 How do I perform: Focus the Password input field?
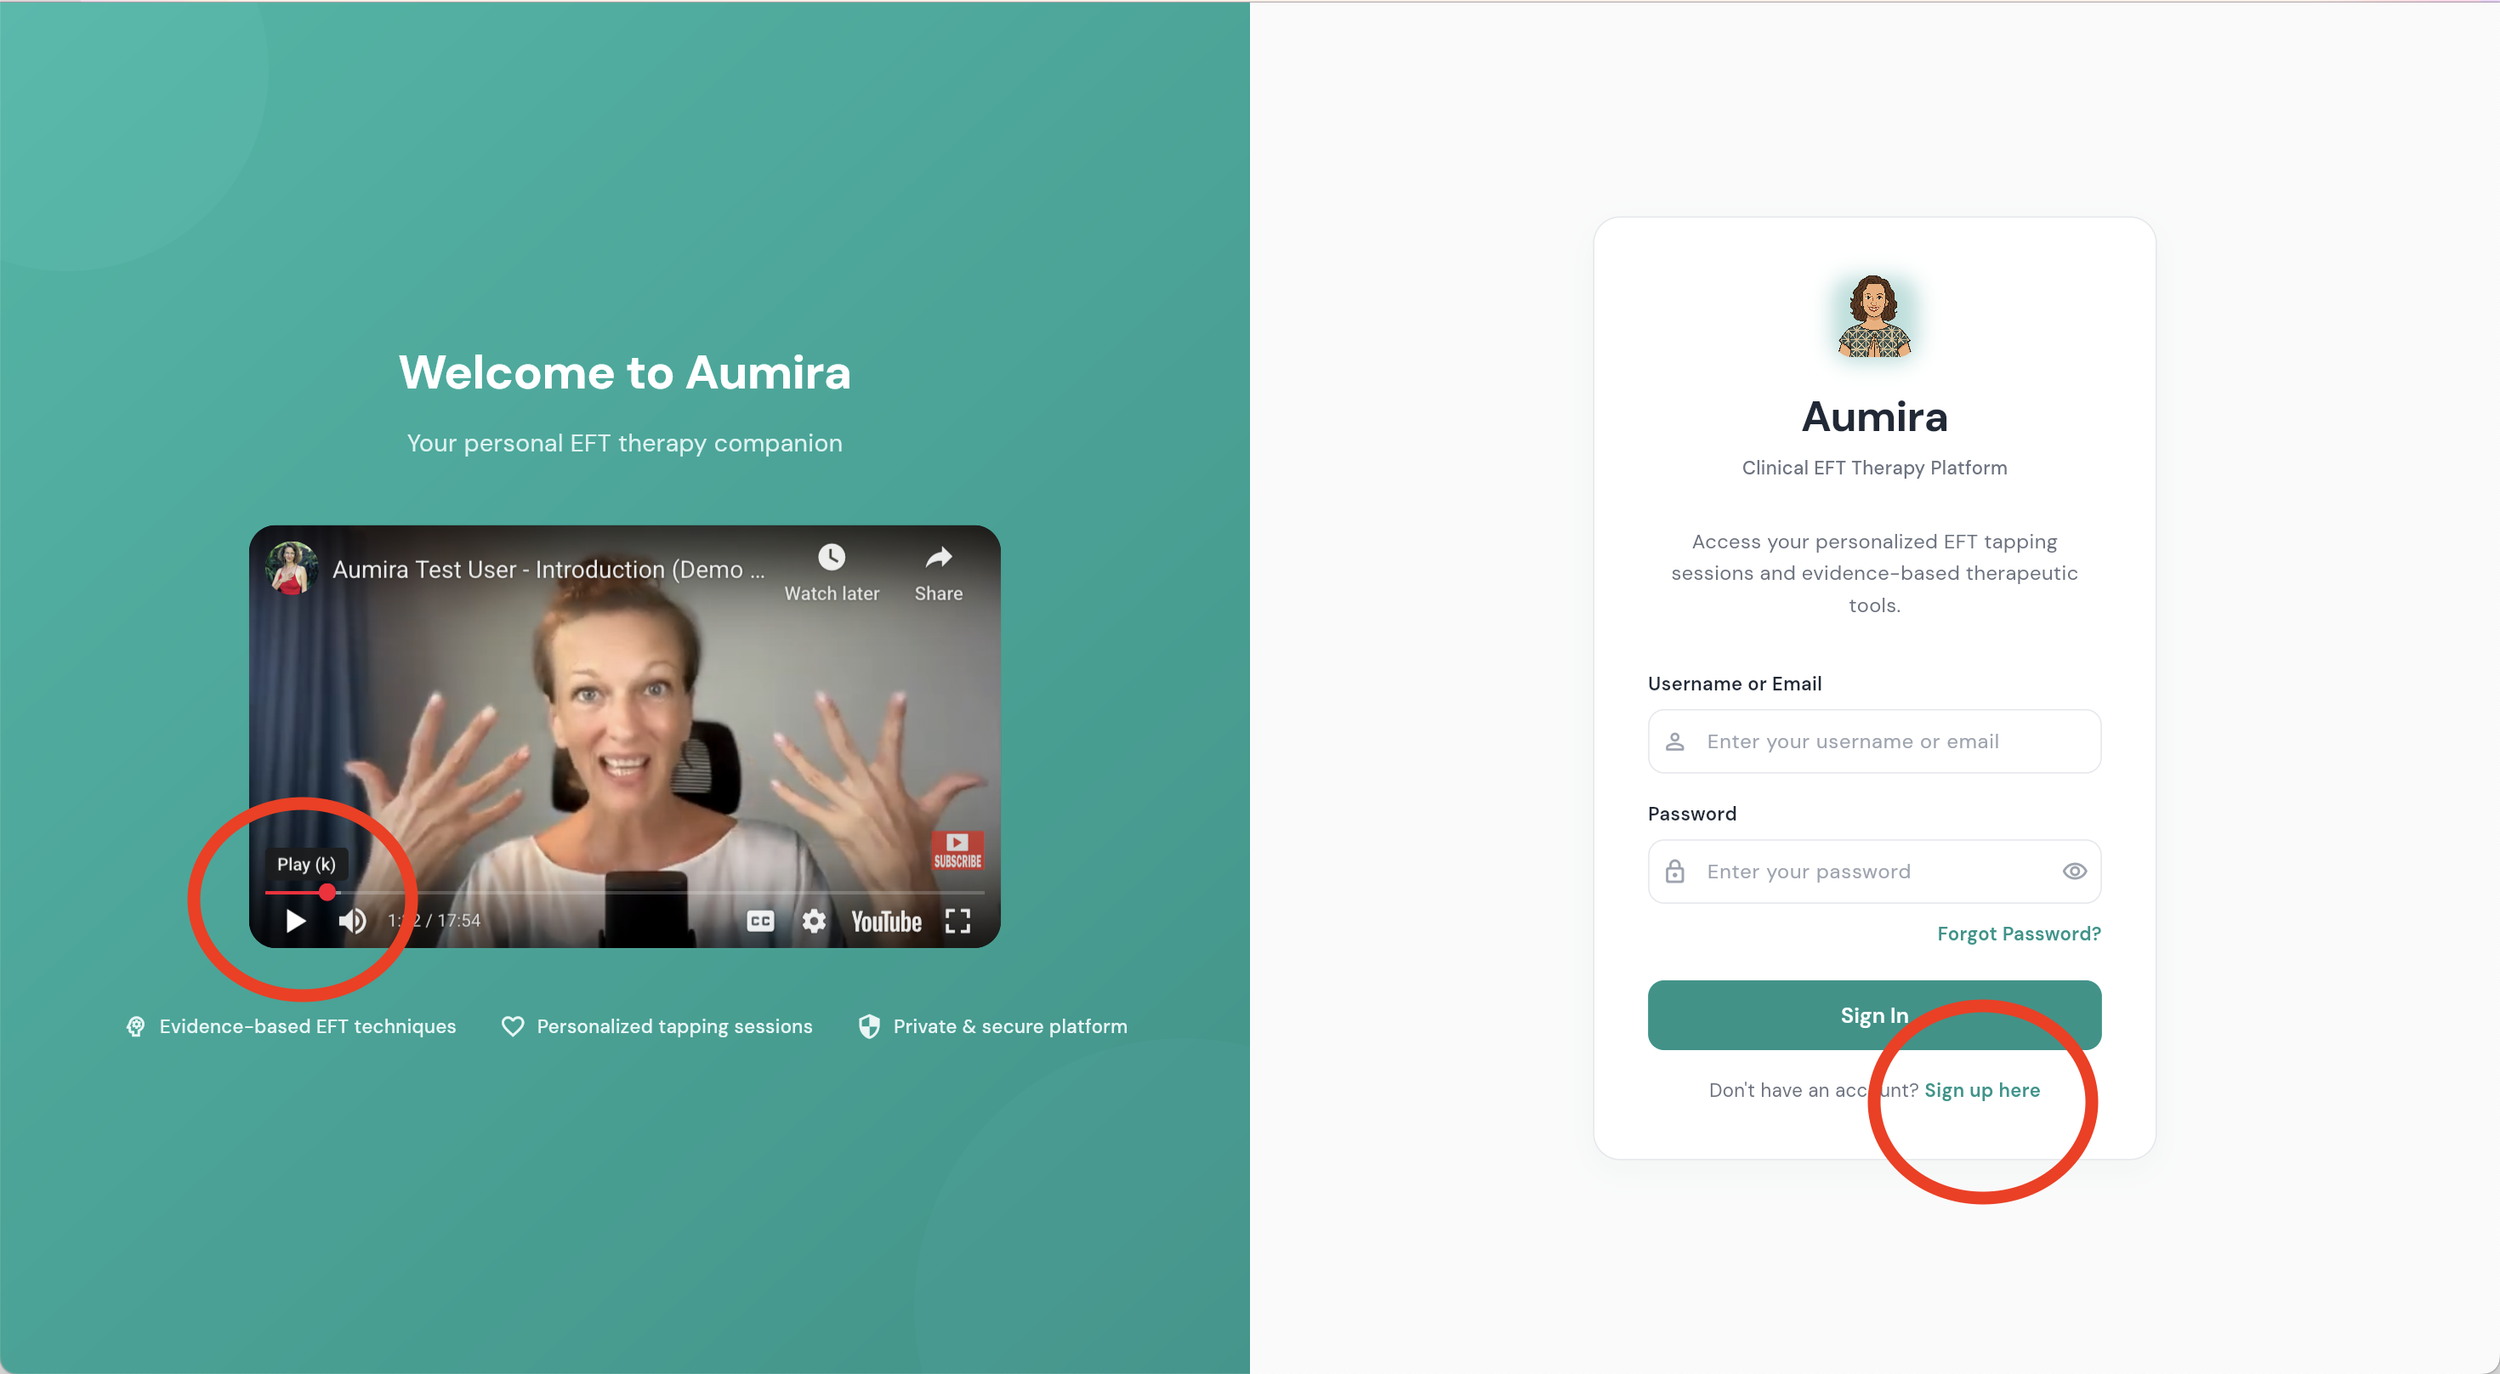[1860, 871]
